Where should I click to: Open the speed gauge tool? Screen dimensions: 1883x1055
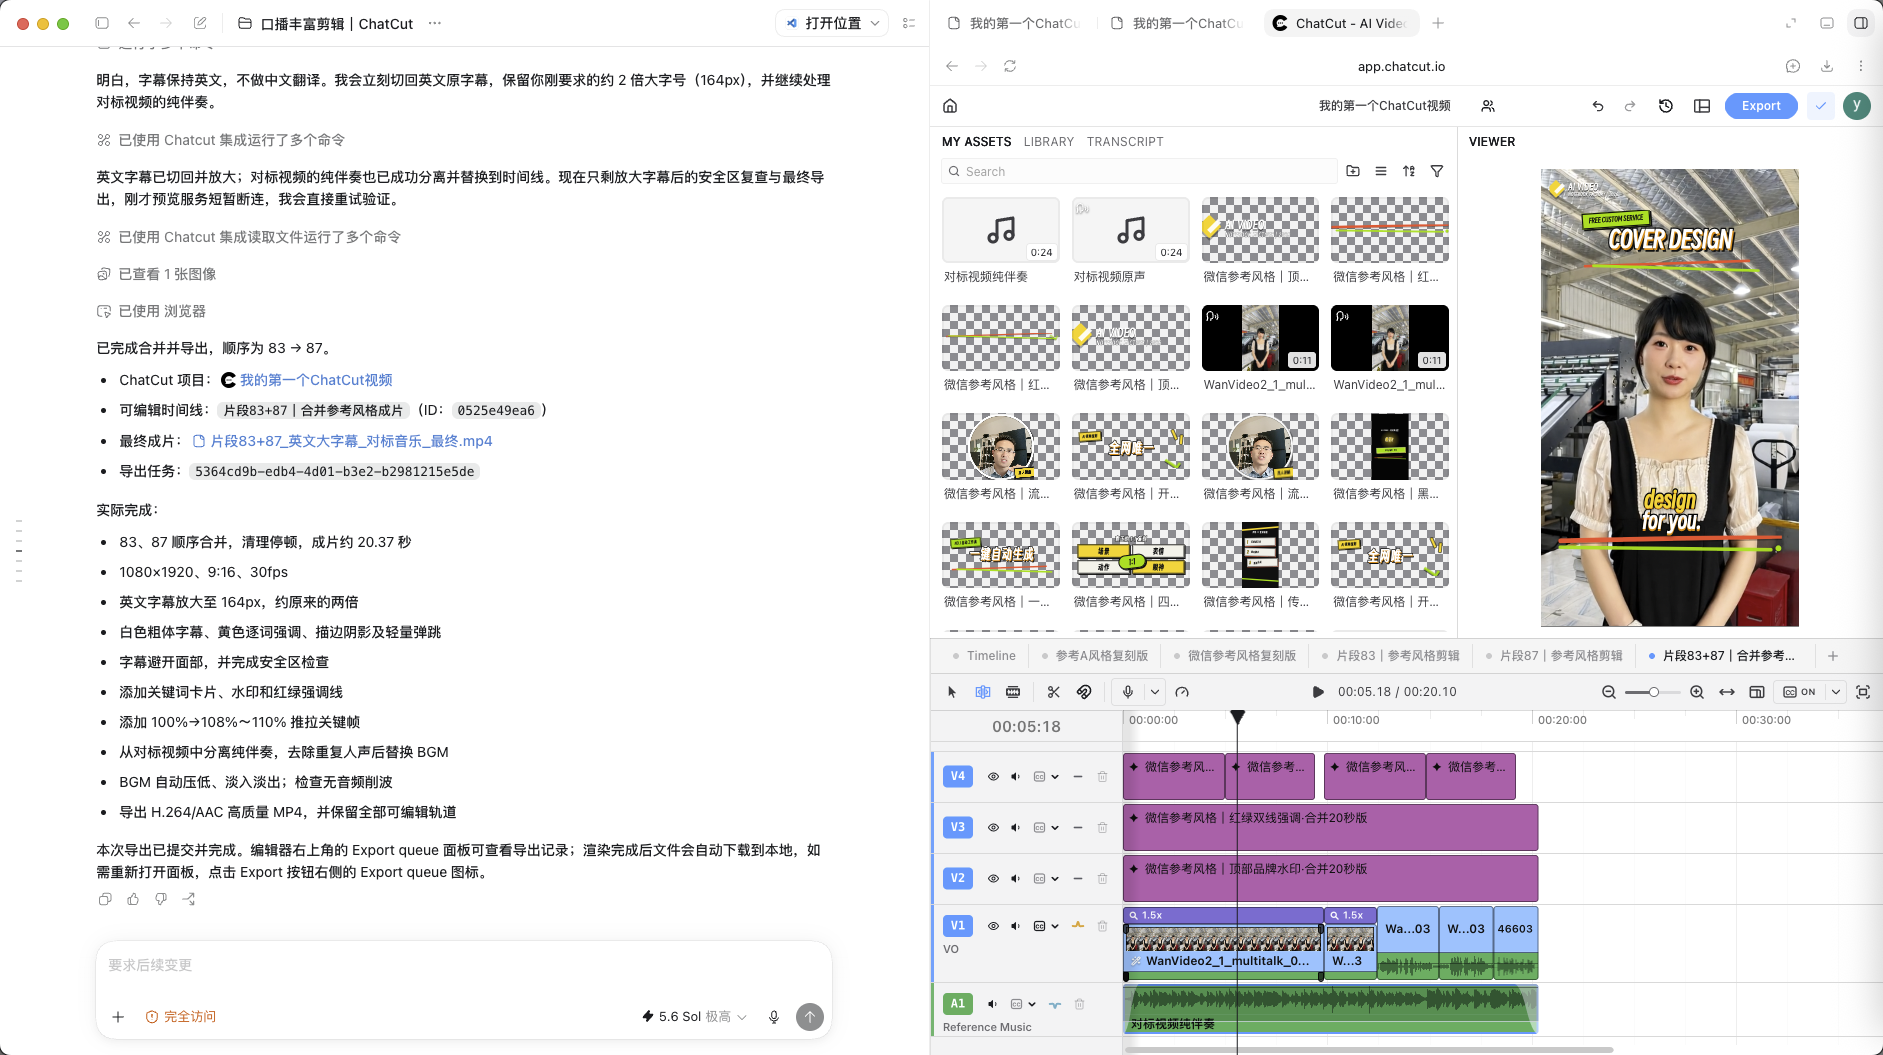(x=1182, y=692)
